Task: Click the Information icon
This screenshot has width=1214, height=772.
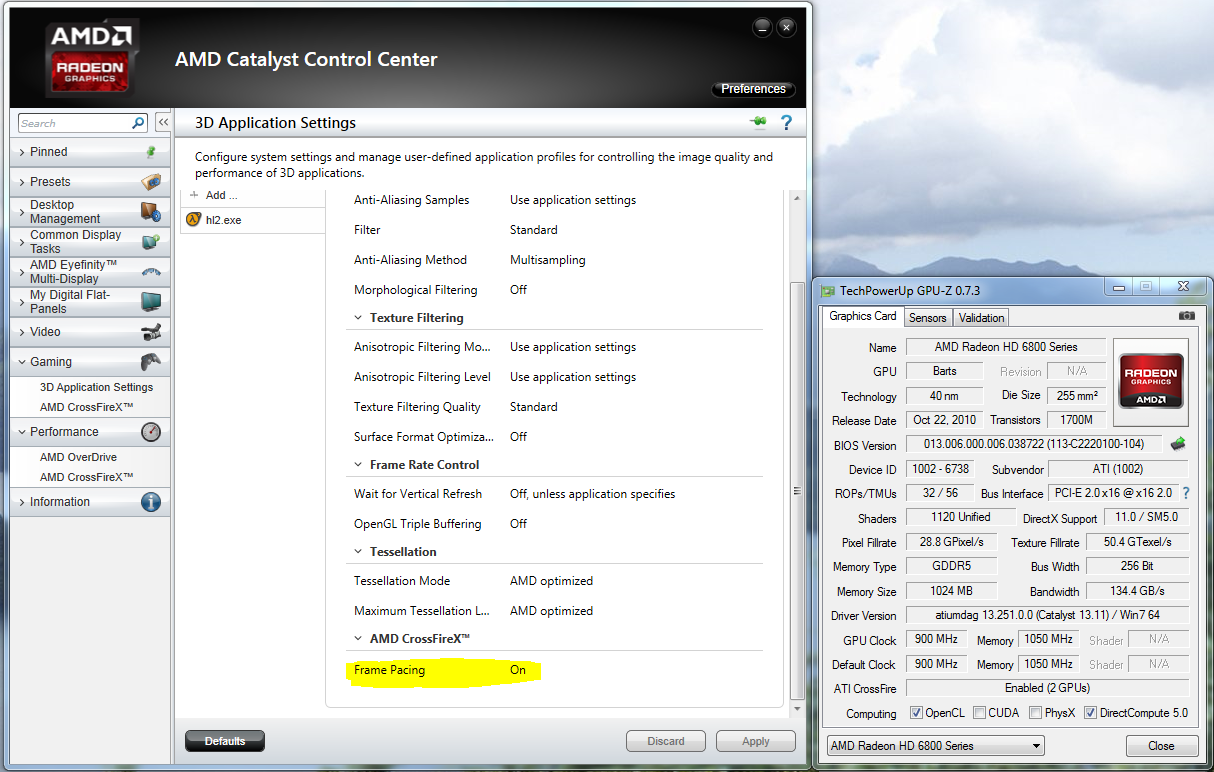Action: (x=151, y=502)
